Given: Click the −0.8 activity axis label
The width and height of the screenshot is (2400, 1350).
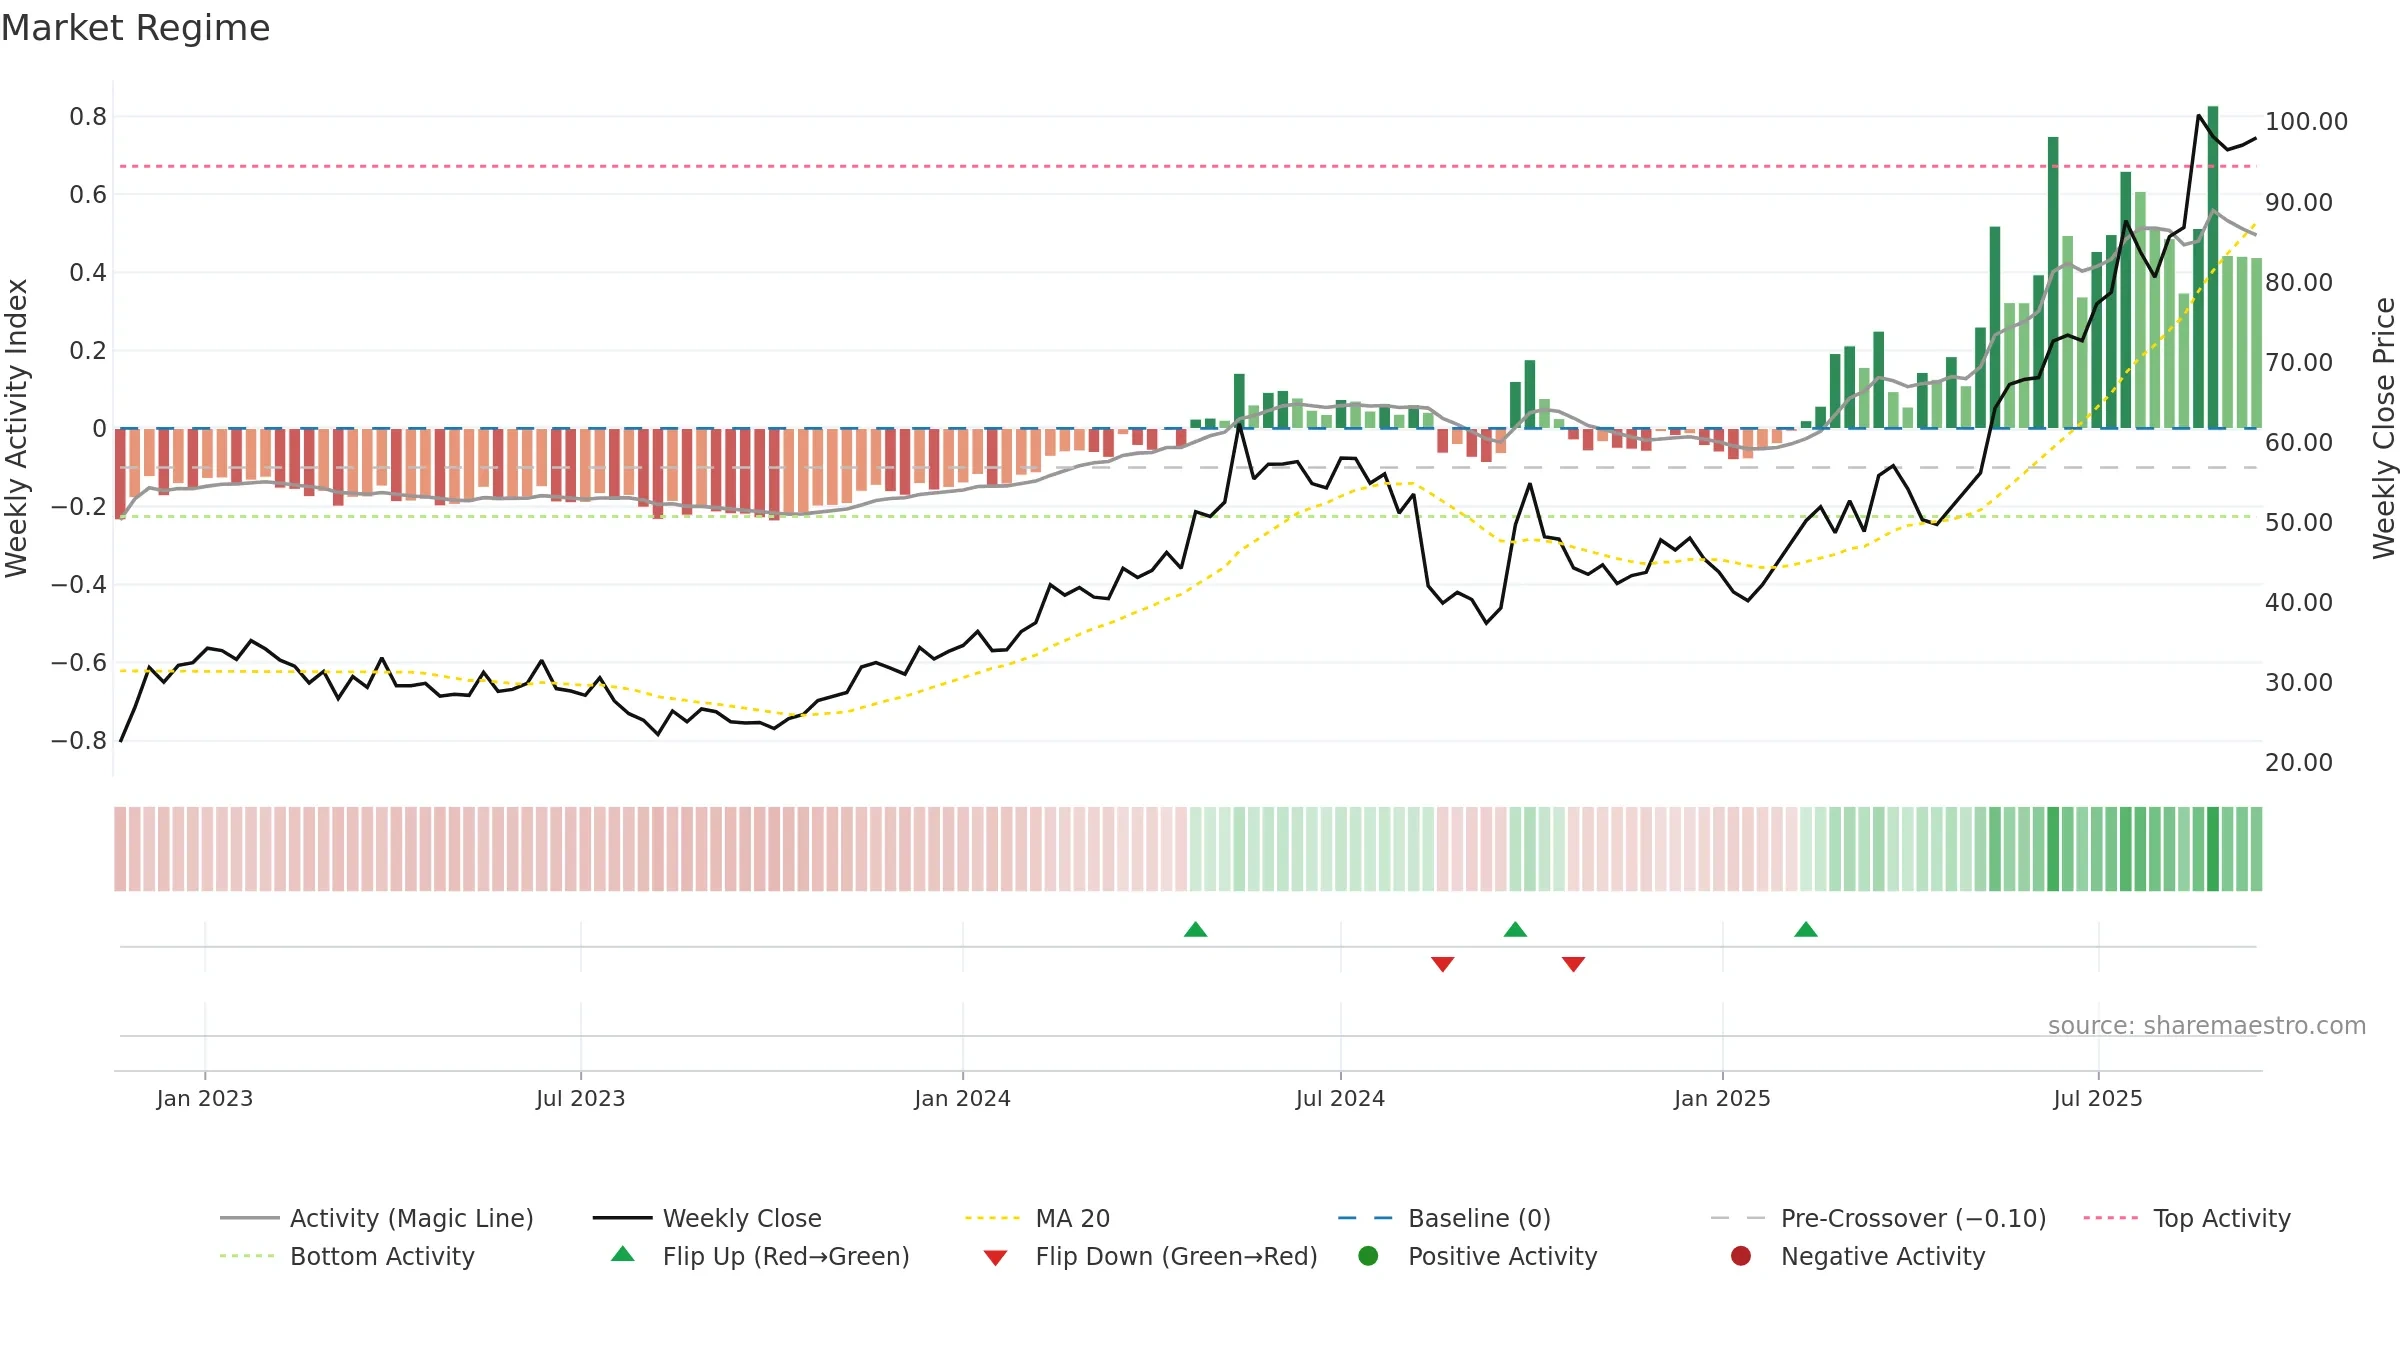Looking at the screenshot, I should coord(79,741).
